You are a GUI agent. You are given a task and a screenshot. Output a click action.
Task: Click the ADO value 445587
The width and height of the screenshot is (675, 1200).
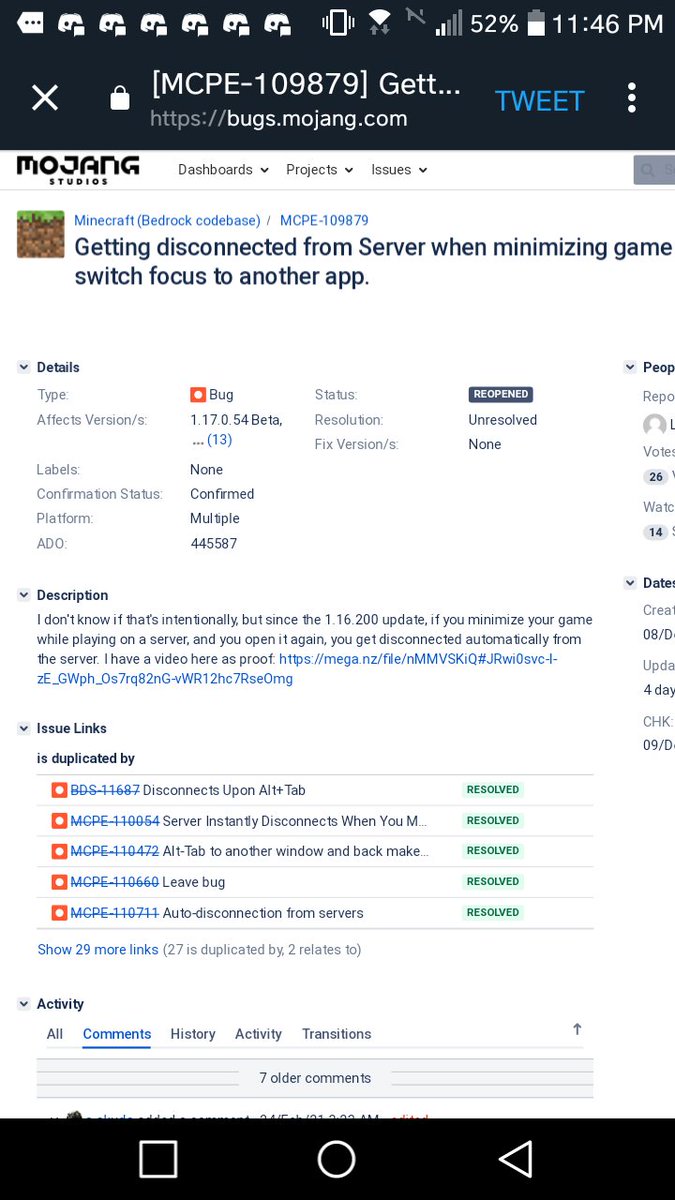click(213, 544)
